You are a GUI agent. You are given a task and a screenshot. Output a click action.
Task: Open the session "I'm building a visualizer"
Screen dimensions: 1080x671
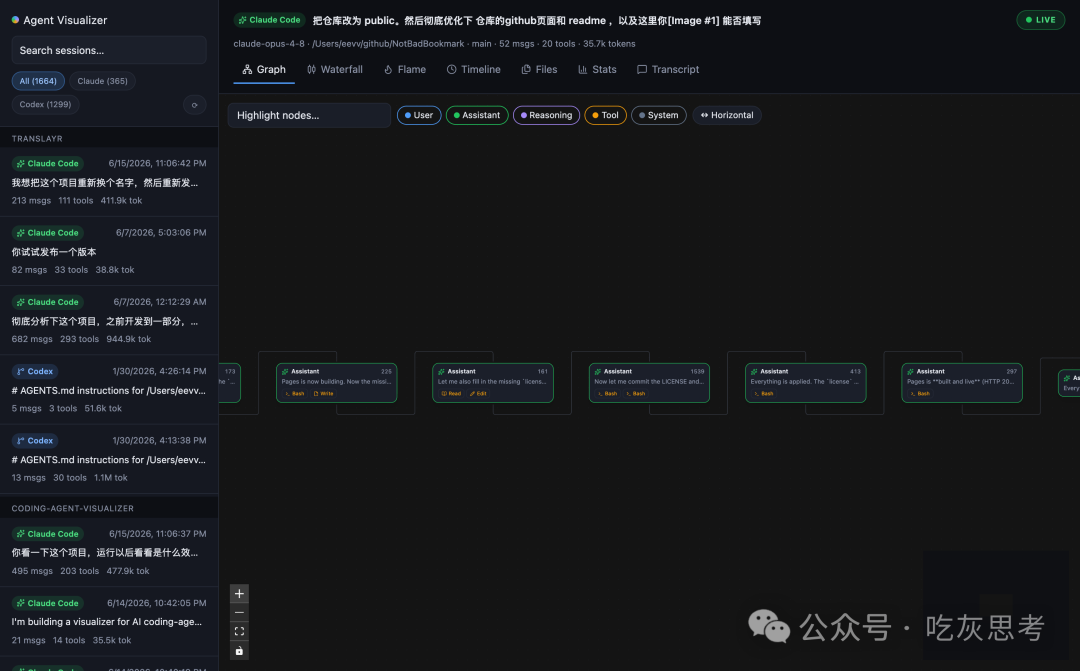[x=109, y=621]
